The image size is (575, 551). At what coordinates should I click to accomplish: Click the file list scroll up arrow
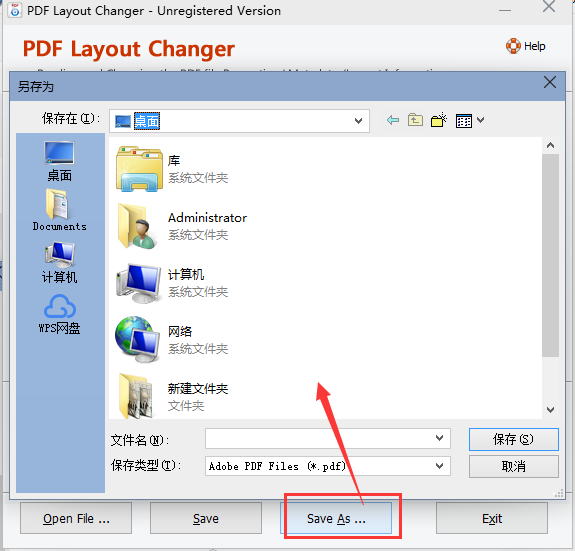coord(550,146)
